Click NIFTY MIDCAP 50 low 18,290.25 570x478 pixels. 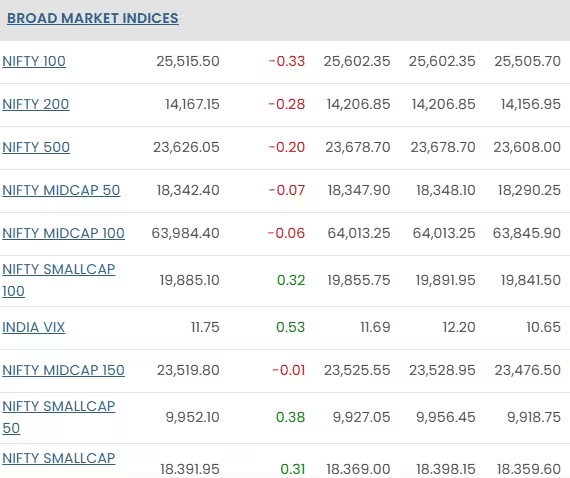(x=529, y=190)
